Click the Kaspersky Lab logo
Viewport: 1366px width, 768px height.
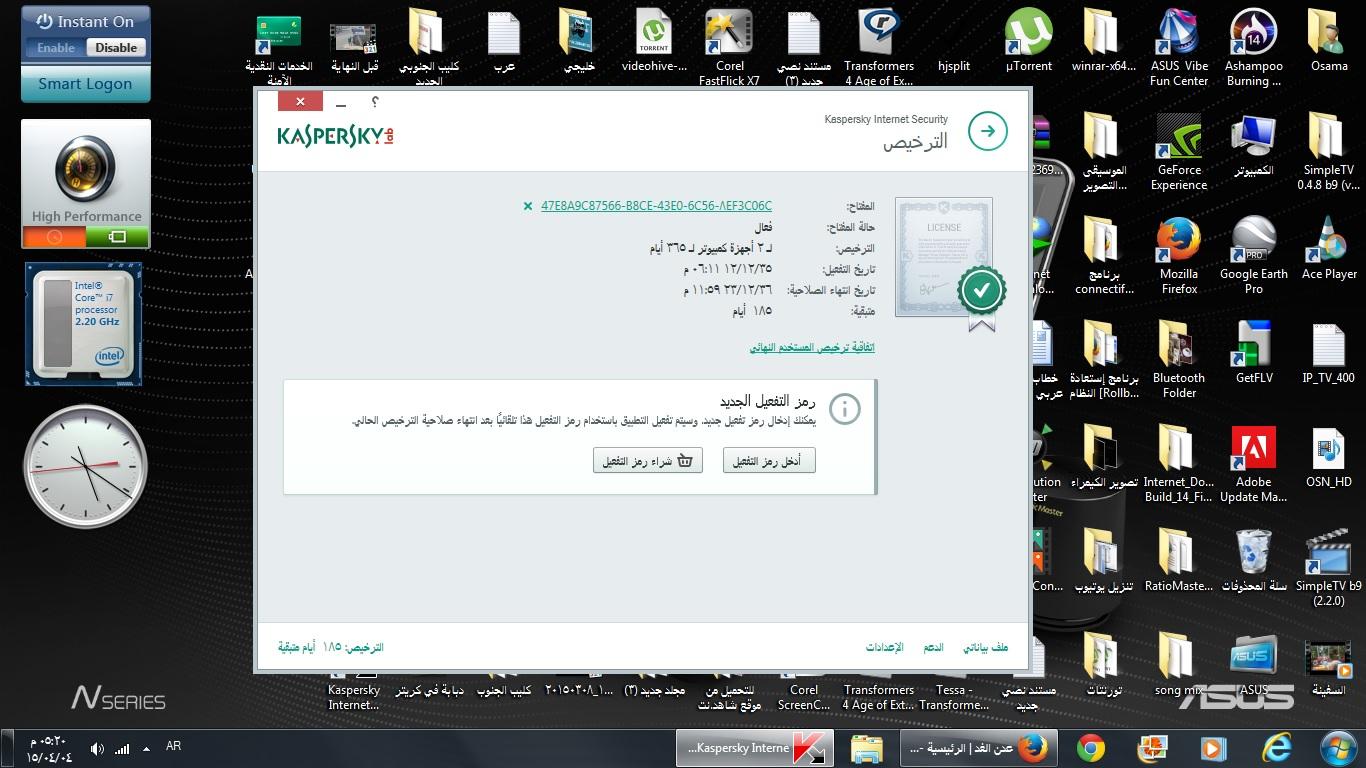[335, 136]
